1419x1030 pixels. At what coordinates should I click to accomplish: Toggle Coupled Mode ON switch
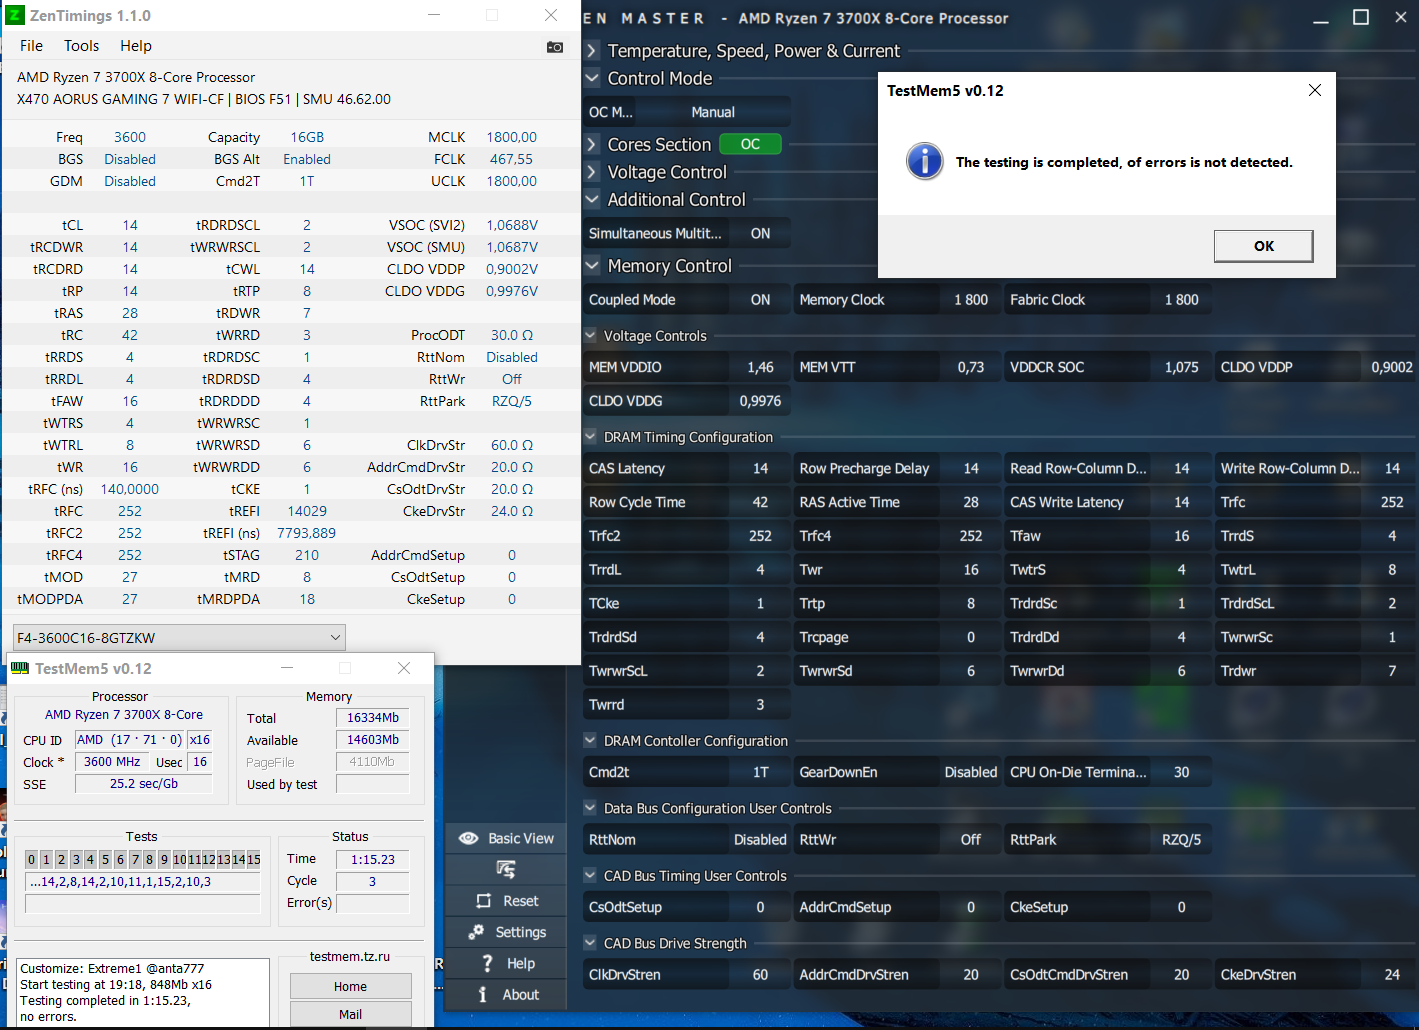[x=760, y=300]
